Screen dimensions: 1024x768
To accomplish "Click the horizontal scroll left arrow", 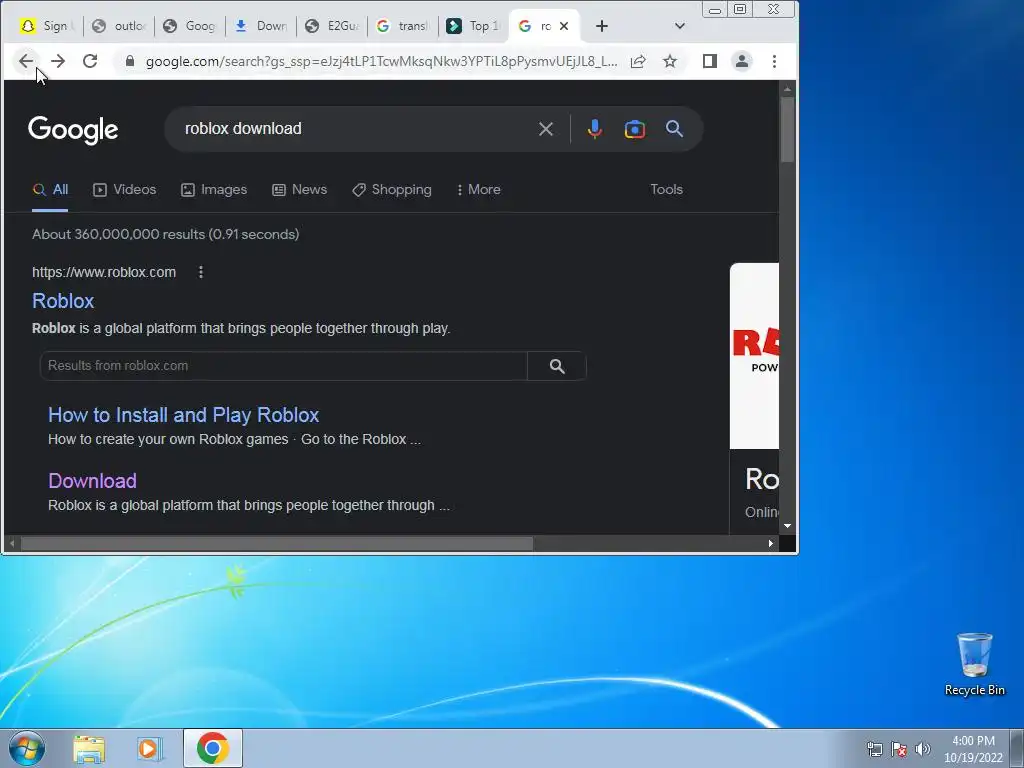I will [12, 543].
